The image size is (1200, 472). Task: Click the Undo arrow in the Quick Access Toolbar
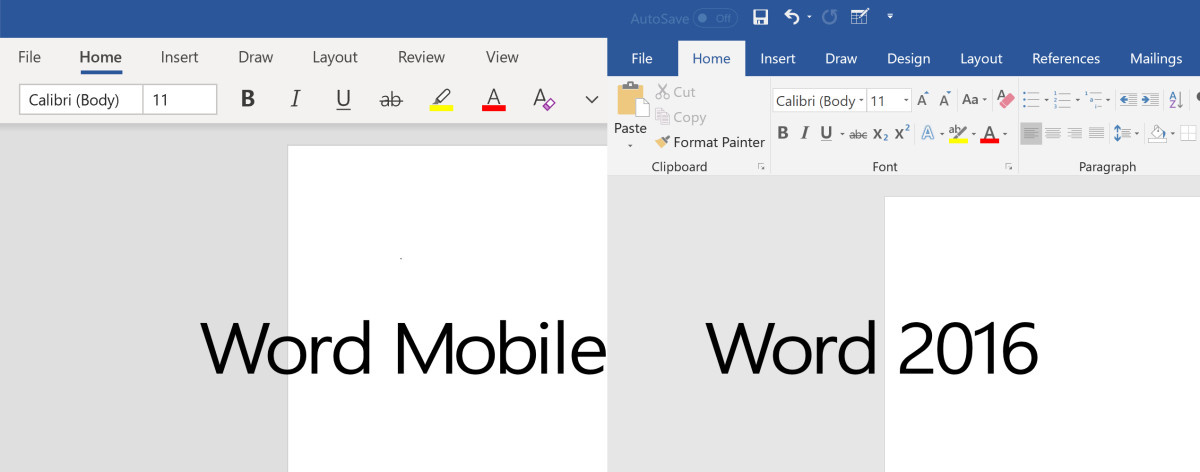pos(792,17)
